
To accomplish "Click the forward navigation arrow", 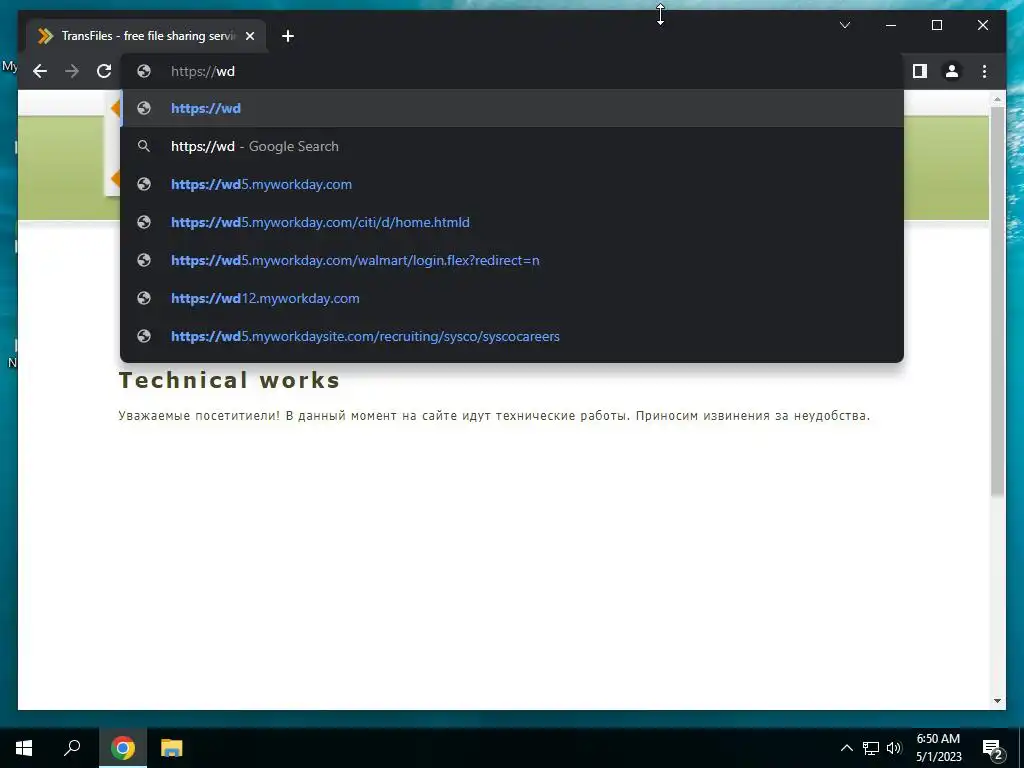I will click(72, 71).
